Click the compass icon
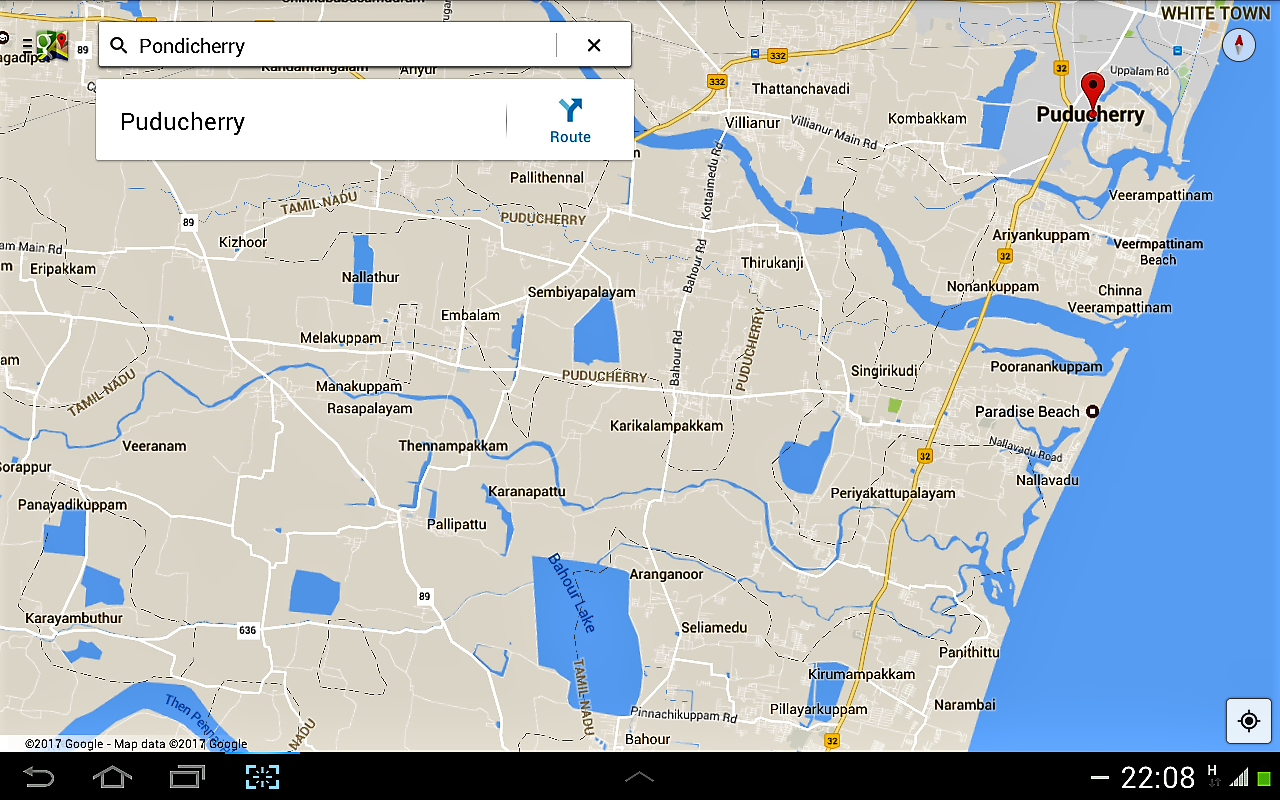1280x800 pixels. pos(1238,45)
